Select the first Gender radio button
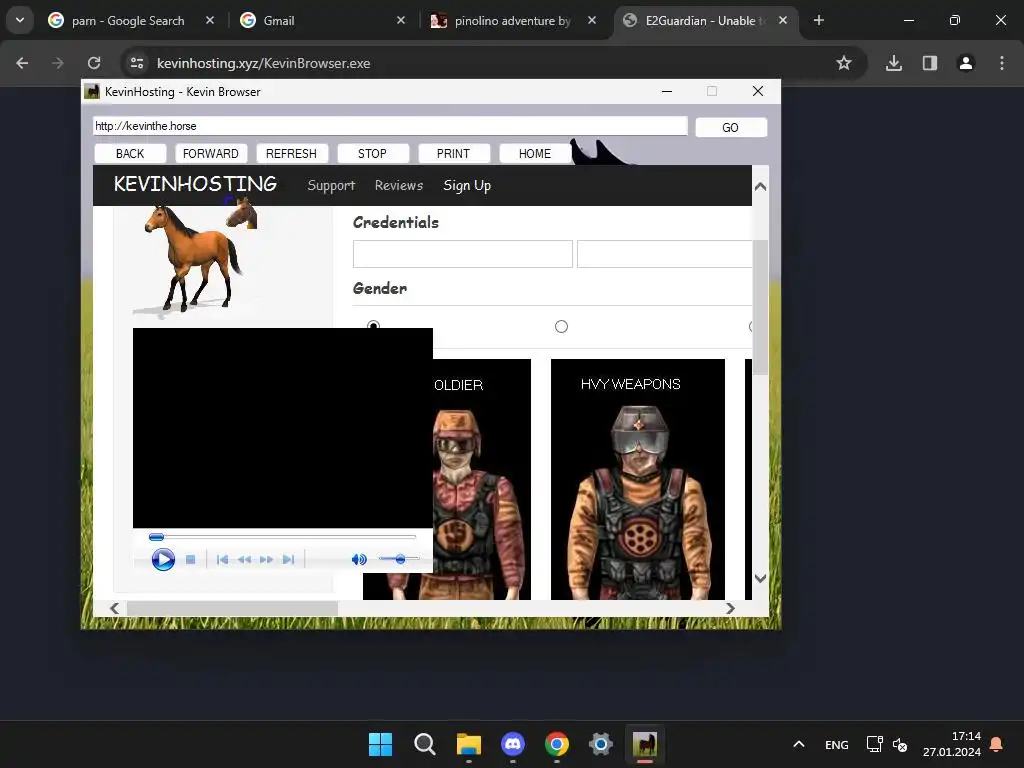The image size is (1024, 768). (374, 325)
